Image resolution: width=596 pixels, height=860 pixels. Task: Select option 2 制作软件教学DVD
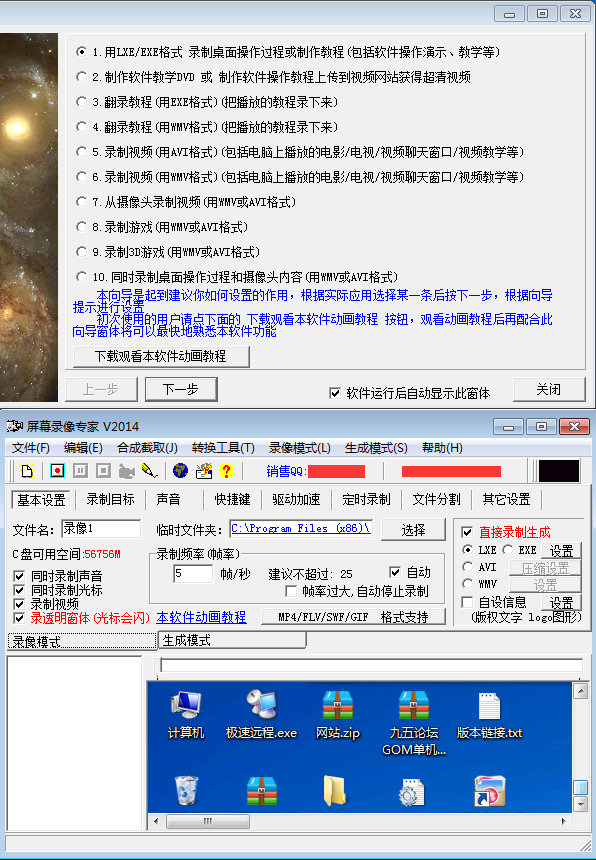82,77
